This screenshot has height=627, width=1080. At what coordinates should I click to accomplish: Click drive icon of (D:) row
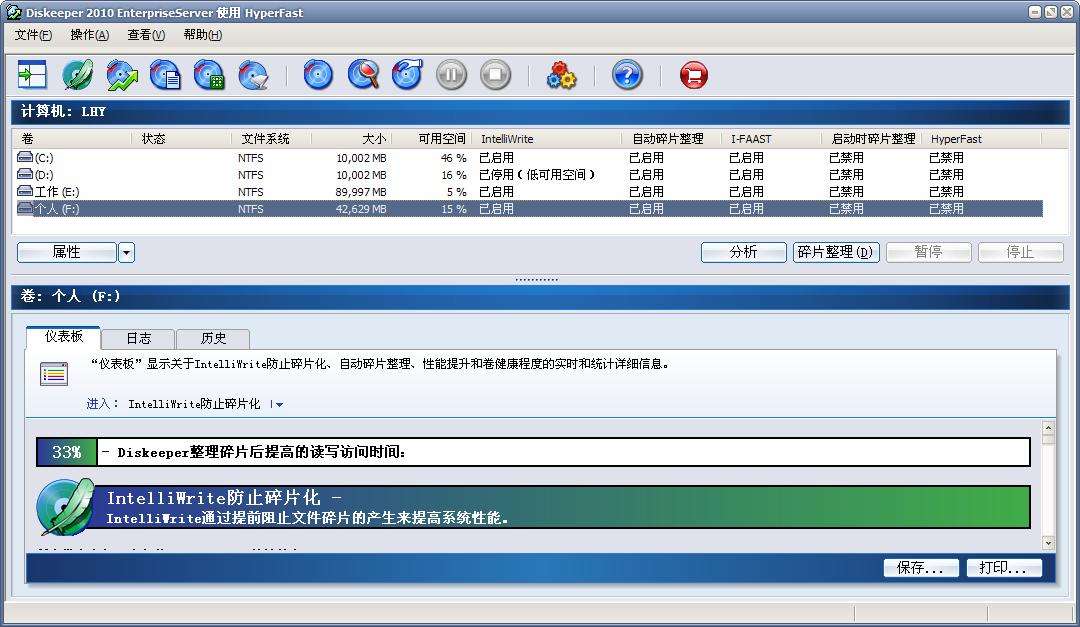point(25,174)
